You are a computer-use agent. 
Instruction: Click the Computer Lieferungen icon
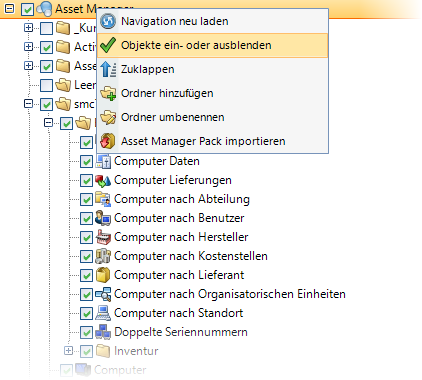[103, 180]
